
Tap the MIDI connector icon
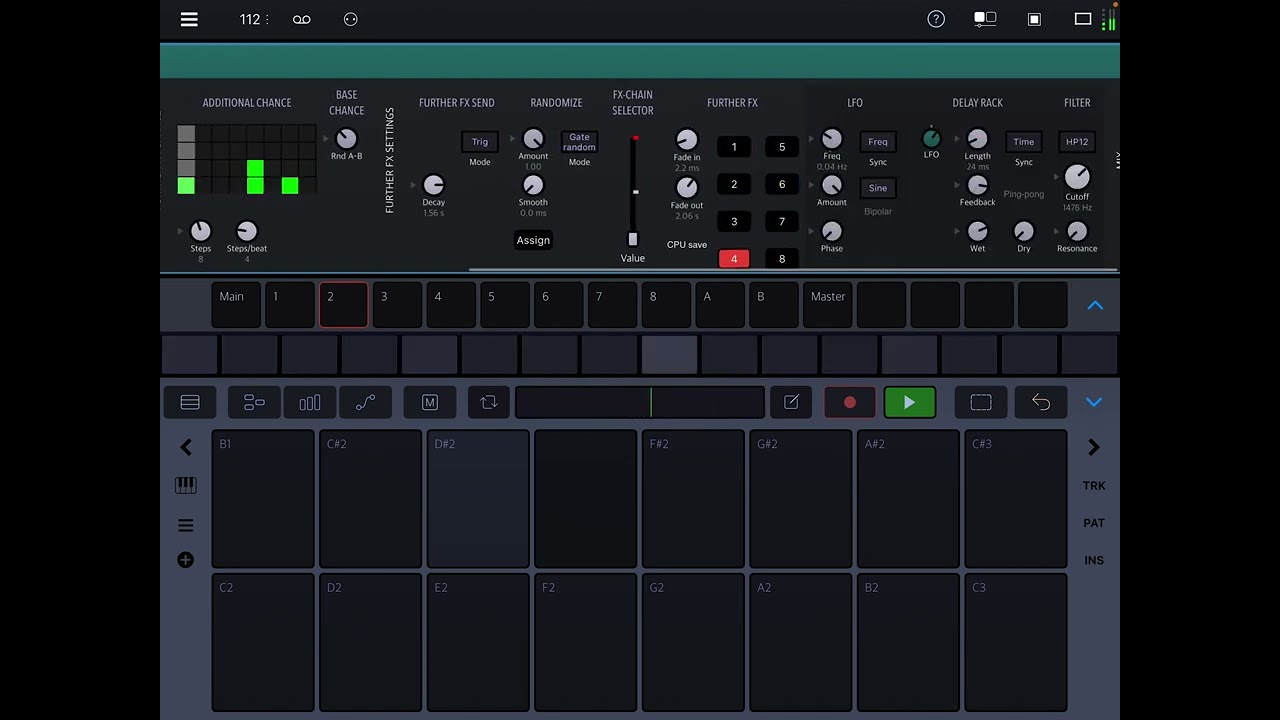tap(350, 19)
